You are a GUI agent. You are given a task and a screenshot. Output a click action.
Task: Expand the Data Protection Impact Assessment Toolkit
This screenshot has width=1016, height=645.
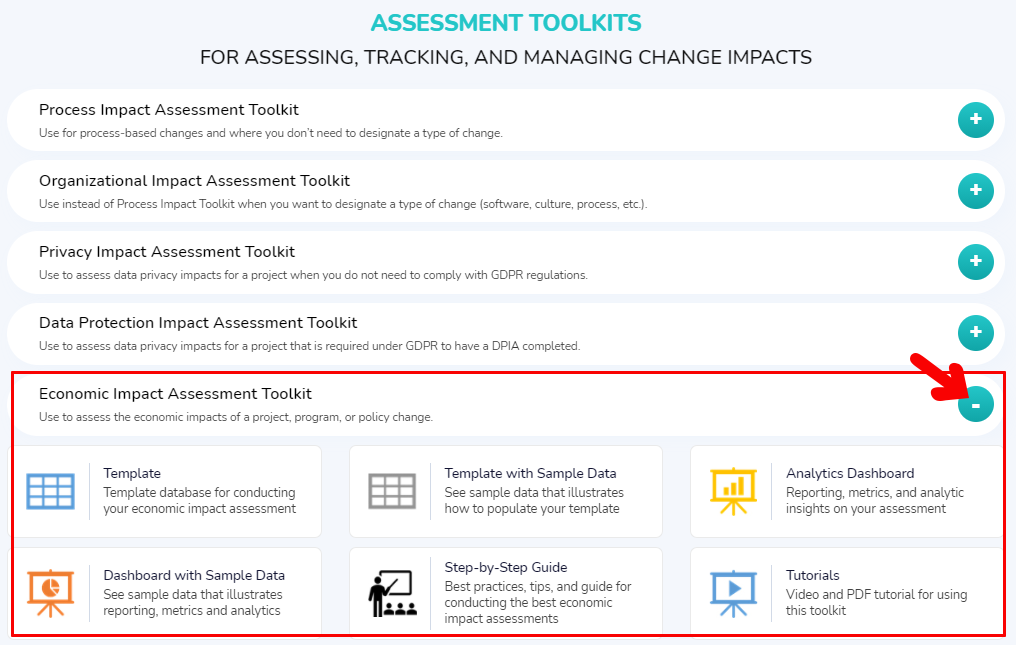(x=976, y=333)
